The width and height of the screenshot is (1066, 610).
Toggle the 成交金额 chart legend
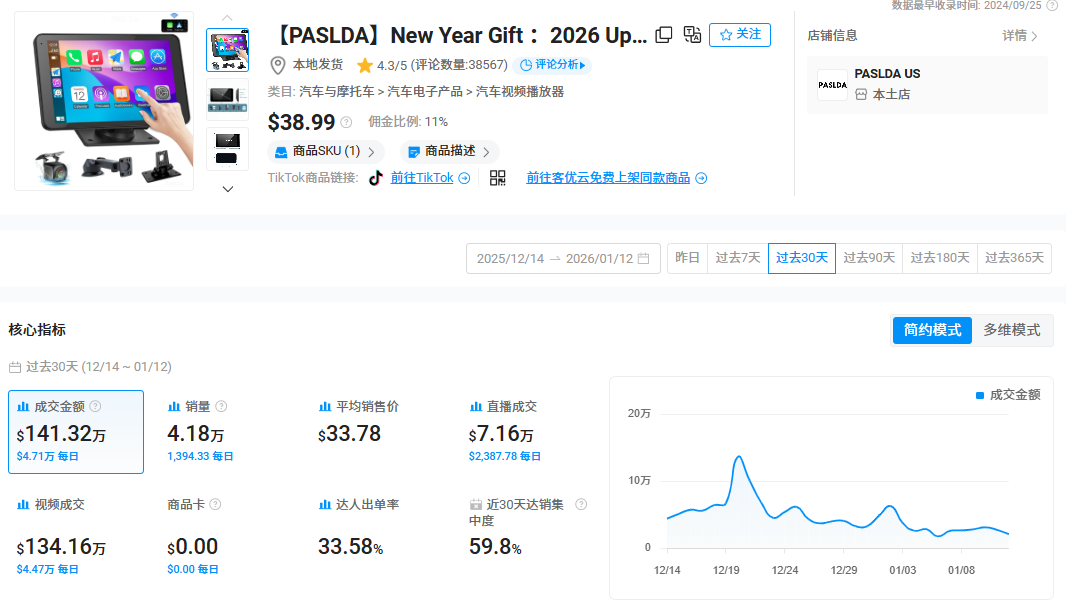pyautogui.click(x=1010, y=393)
